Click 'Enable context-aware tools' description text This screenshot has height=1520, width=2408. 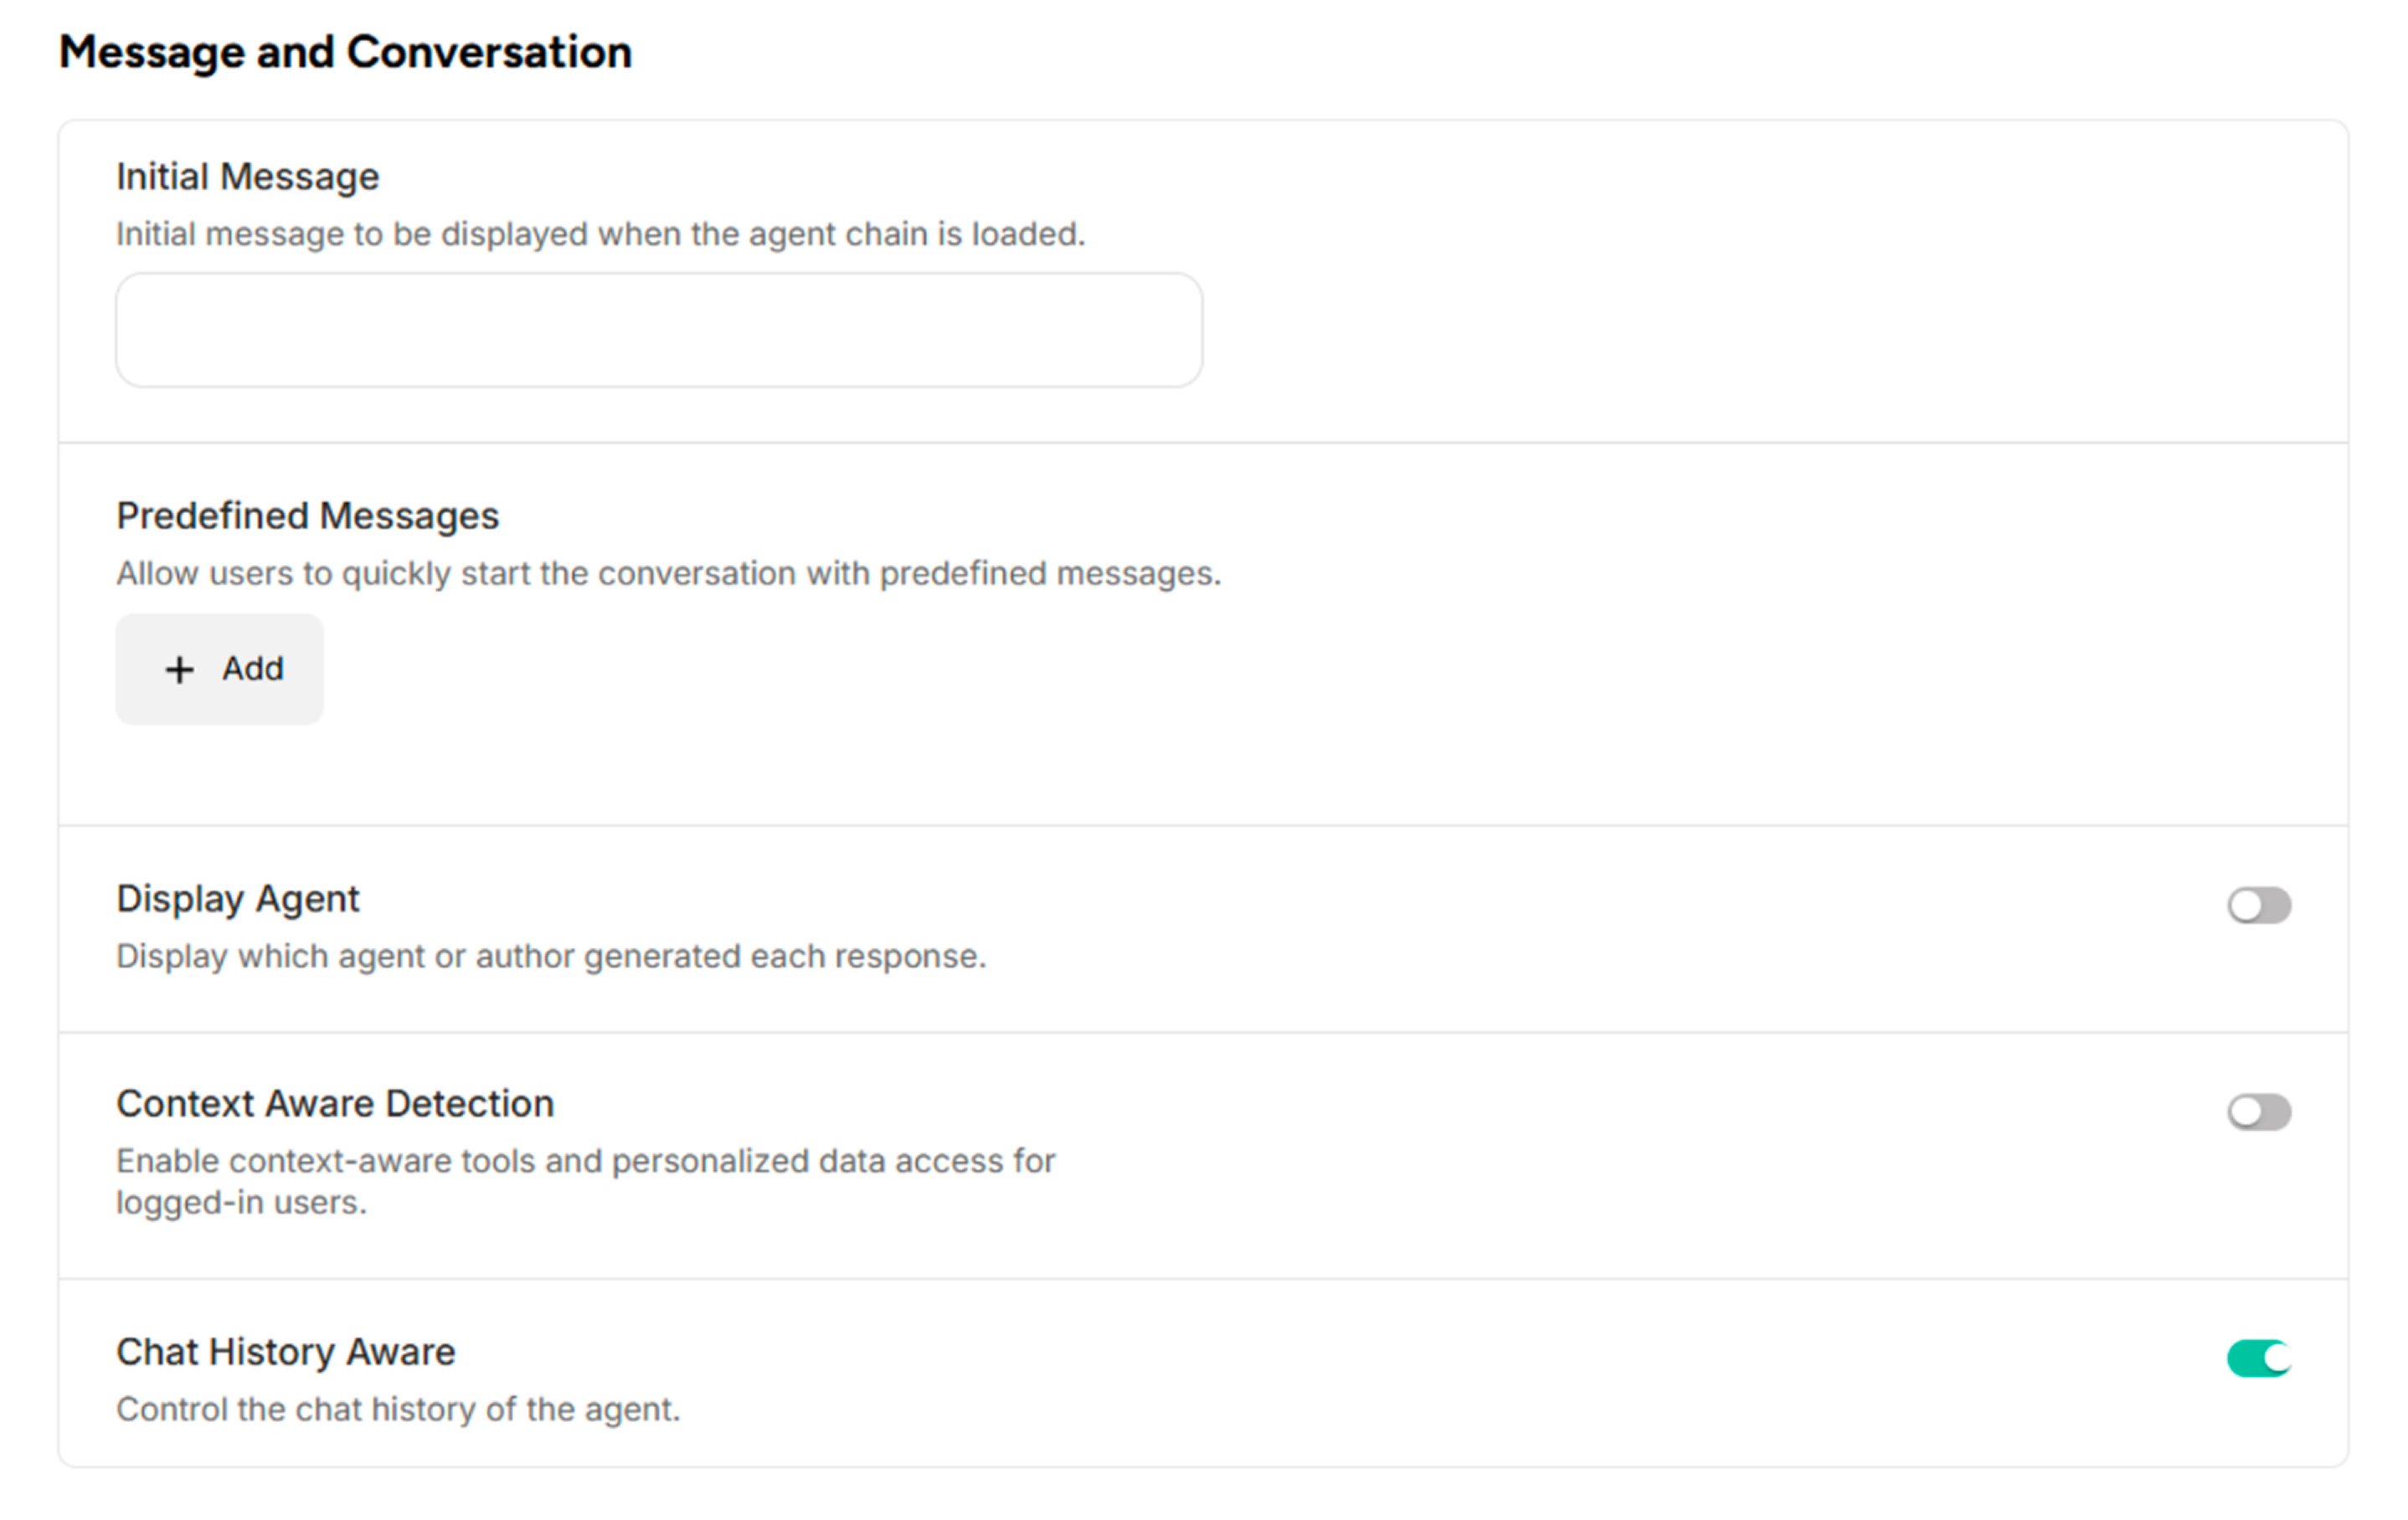(x=586, y=1182)
